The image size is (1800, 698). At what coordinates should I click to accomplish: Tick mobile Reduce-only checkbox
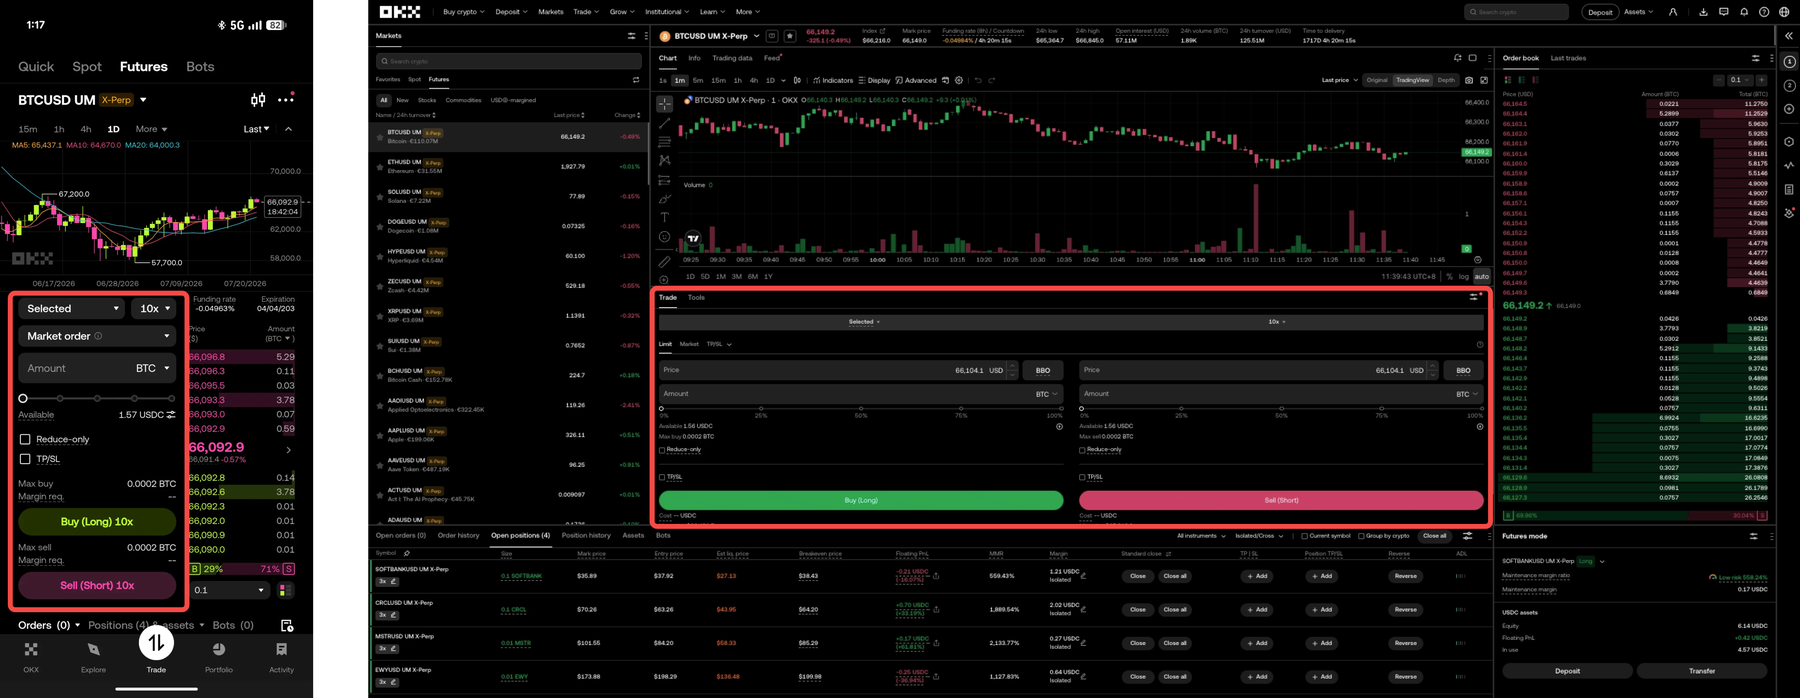click(25, 439)
